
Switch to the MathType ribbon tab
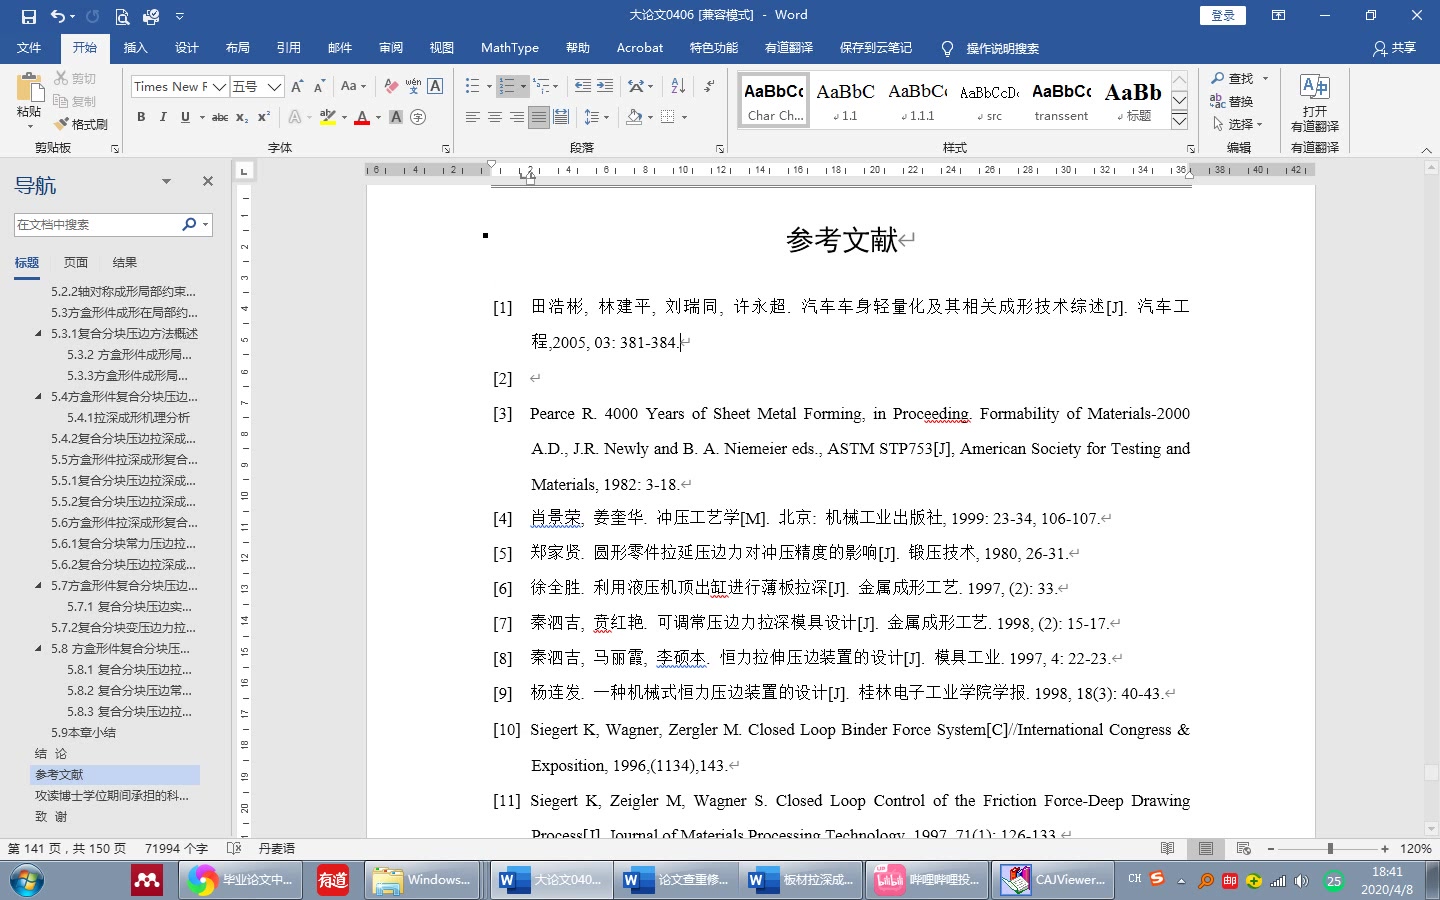510,48
